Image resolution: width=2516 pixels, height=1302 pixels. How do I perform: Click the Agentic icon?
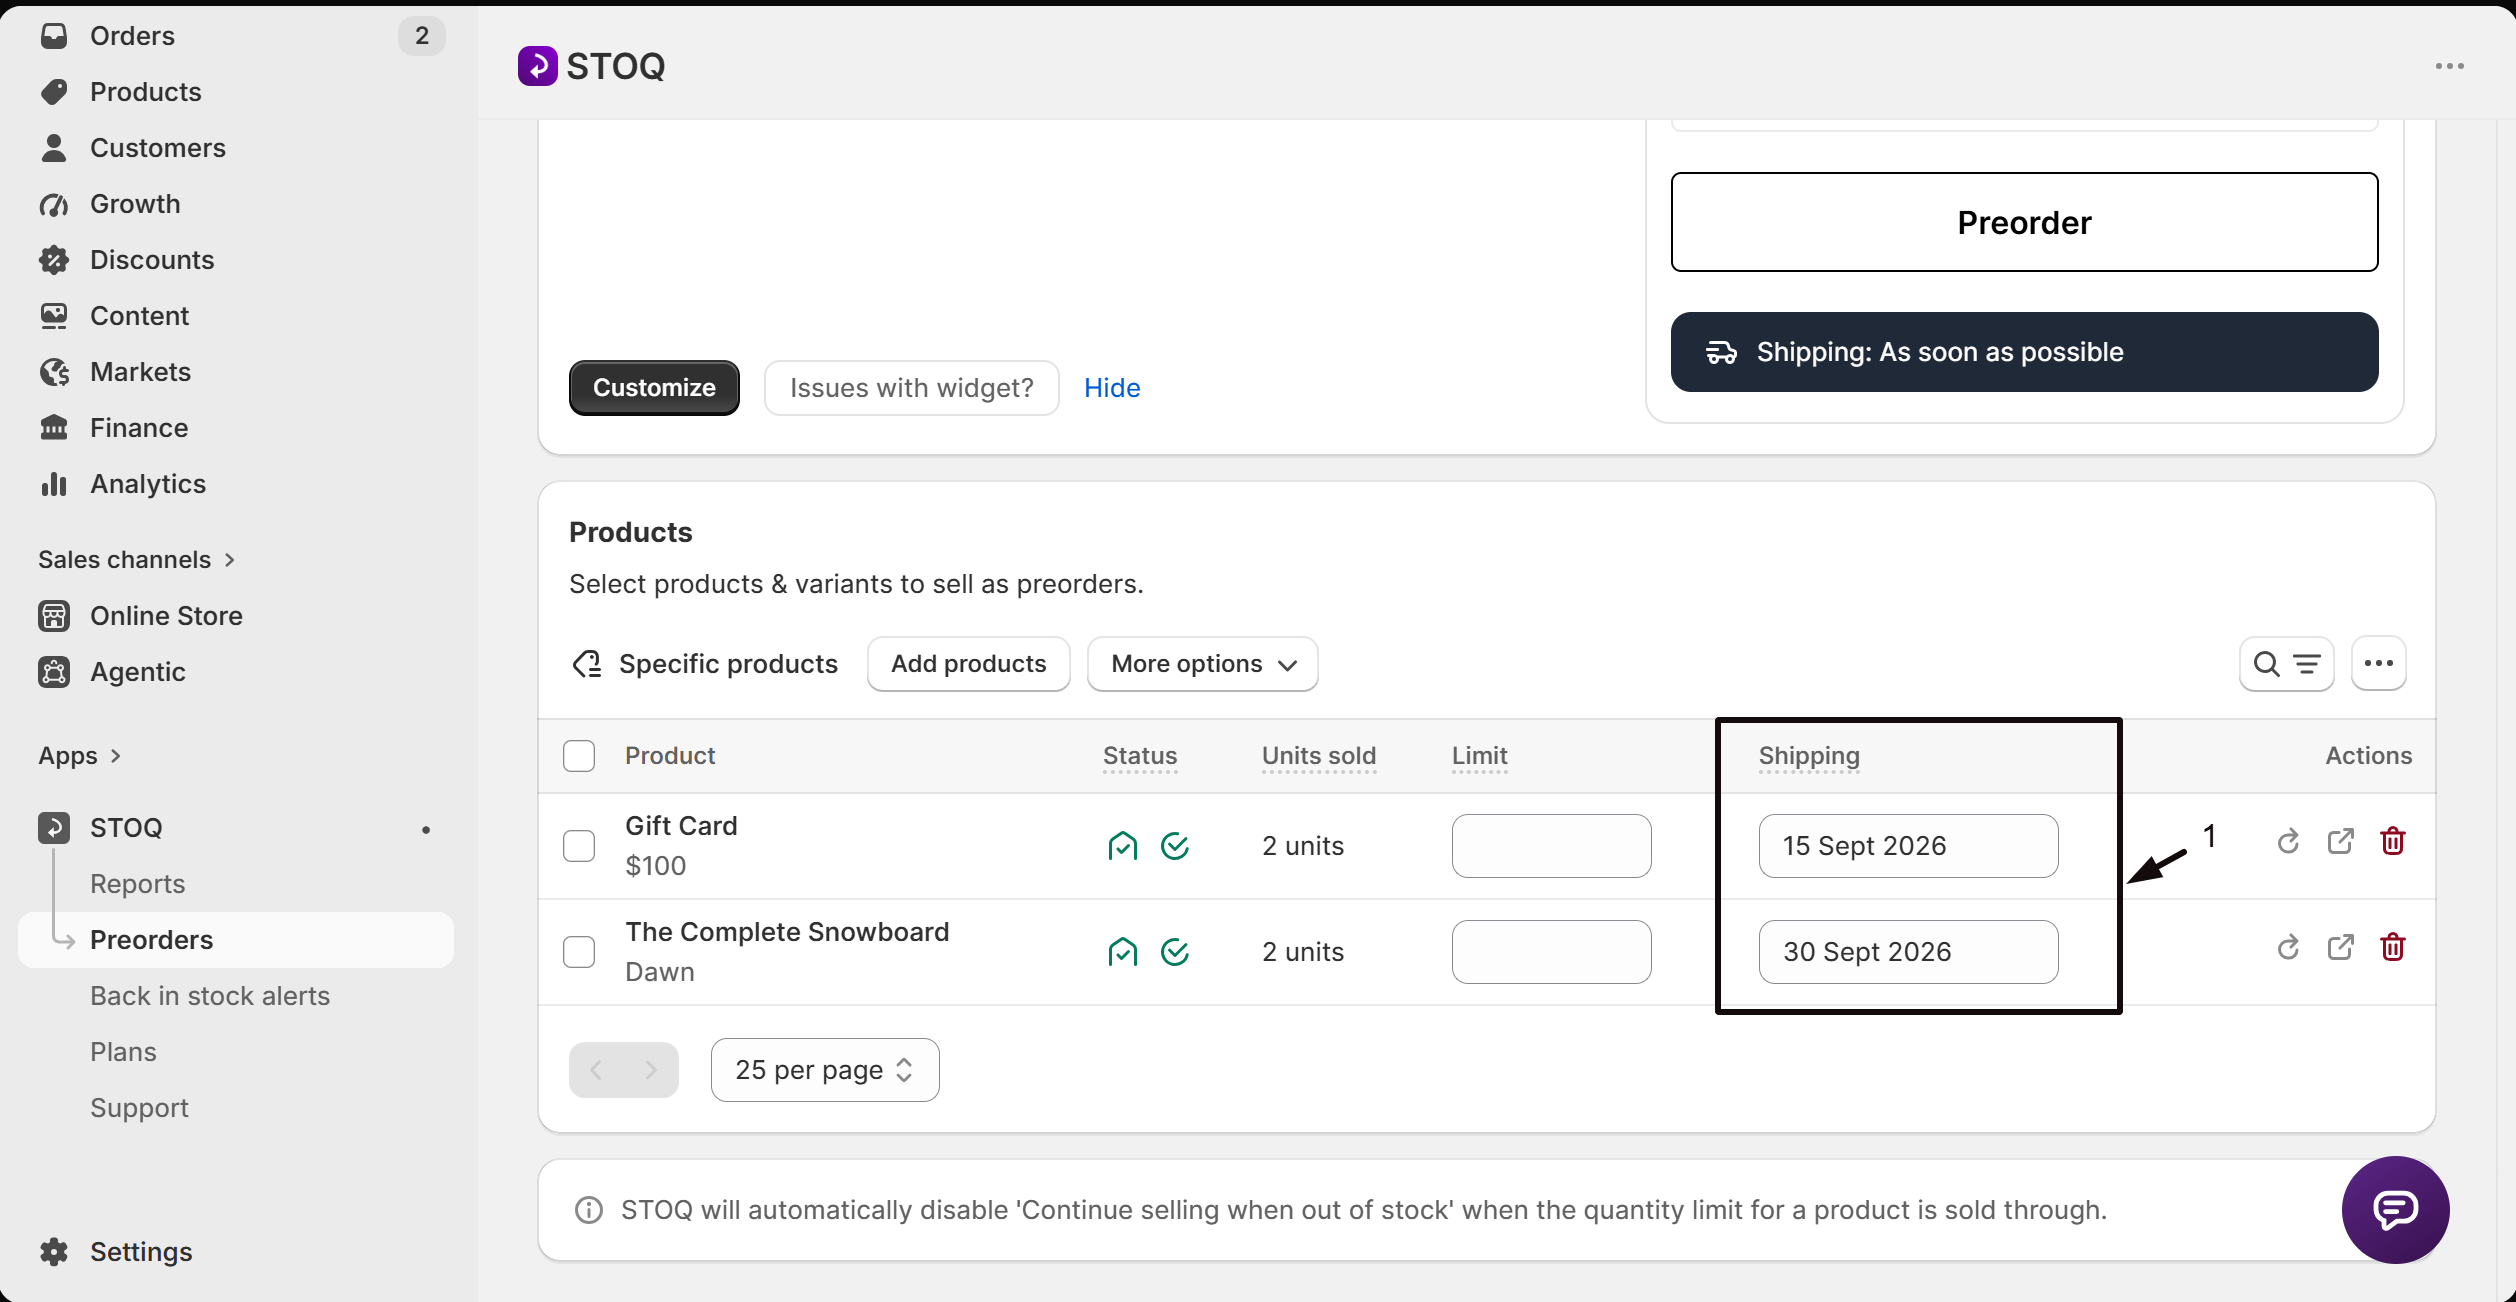(54, 672)
